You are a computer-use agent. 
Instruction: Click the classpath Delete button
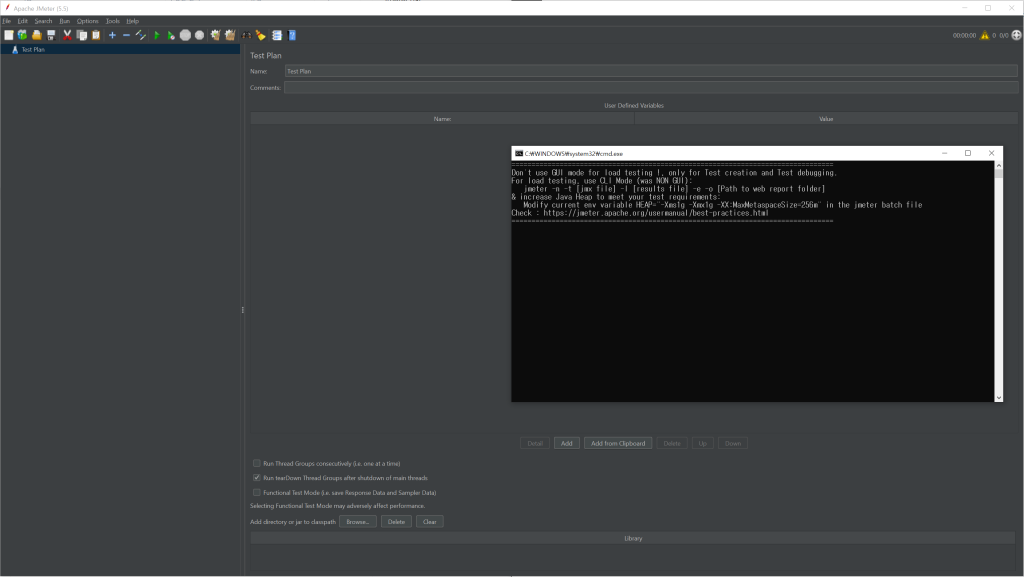coord(396,522)
